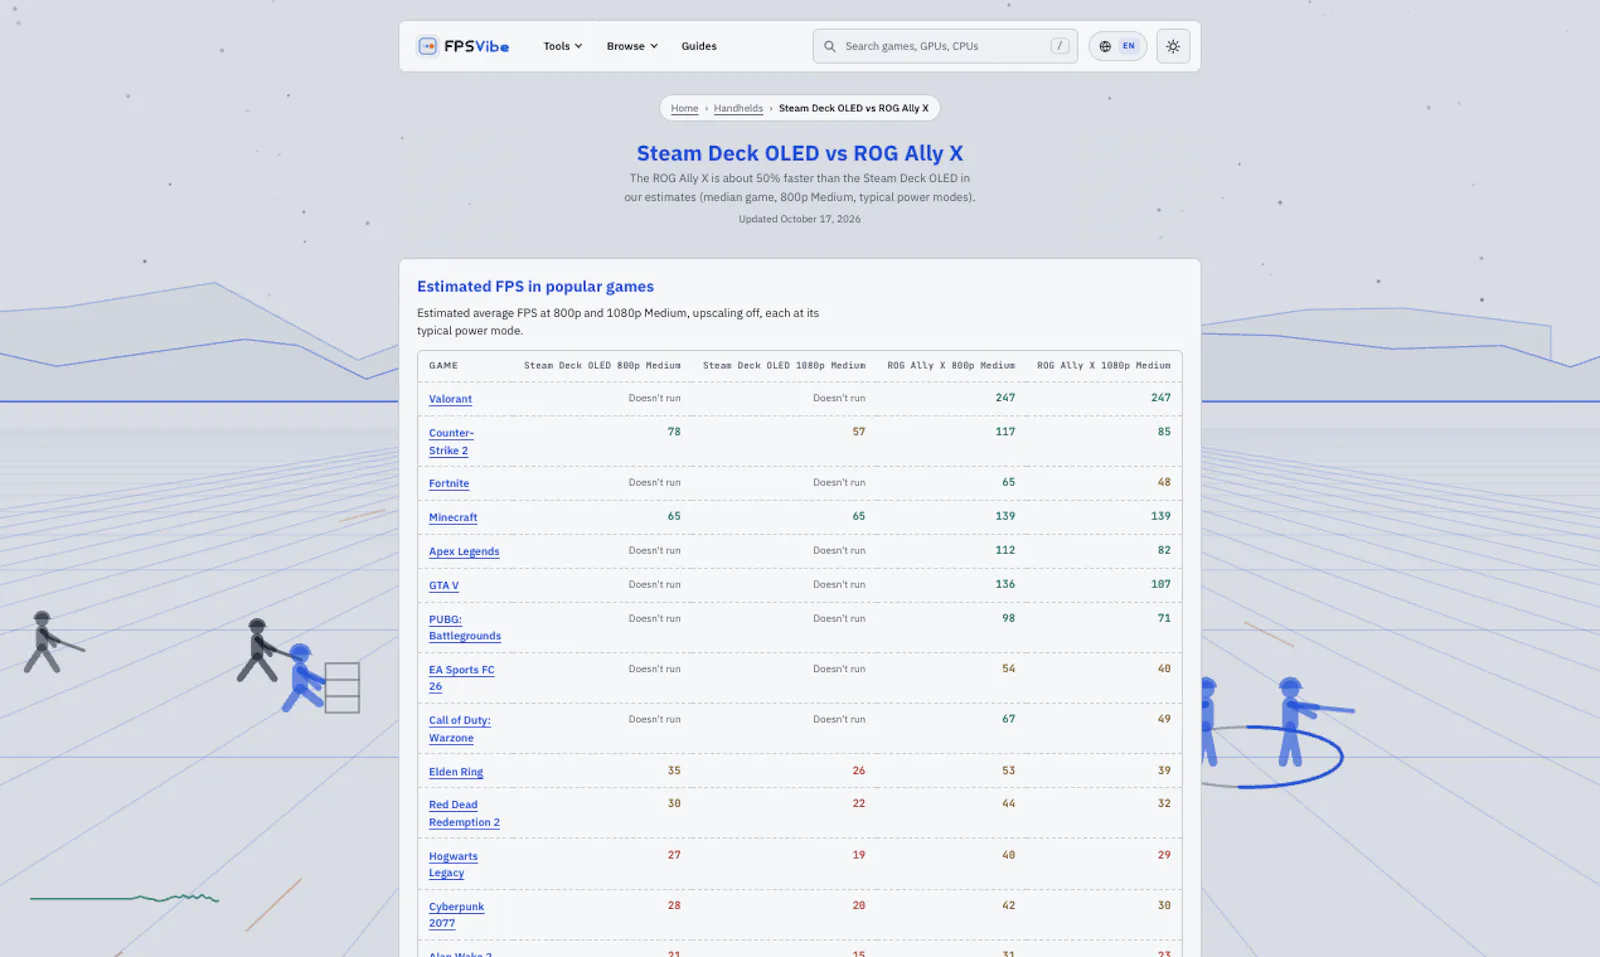Open the Guides menu item
This screenshot has width=1600, height=957.
[699, 46]
